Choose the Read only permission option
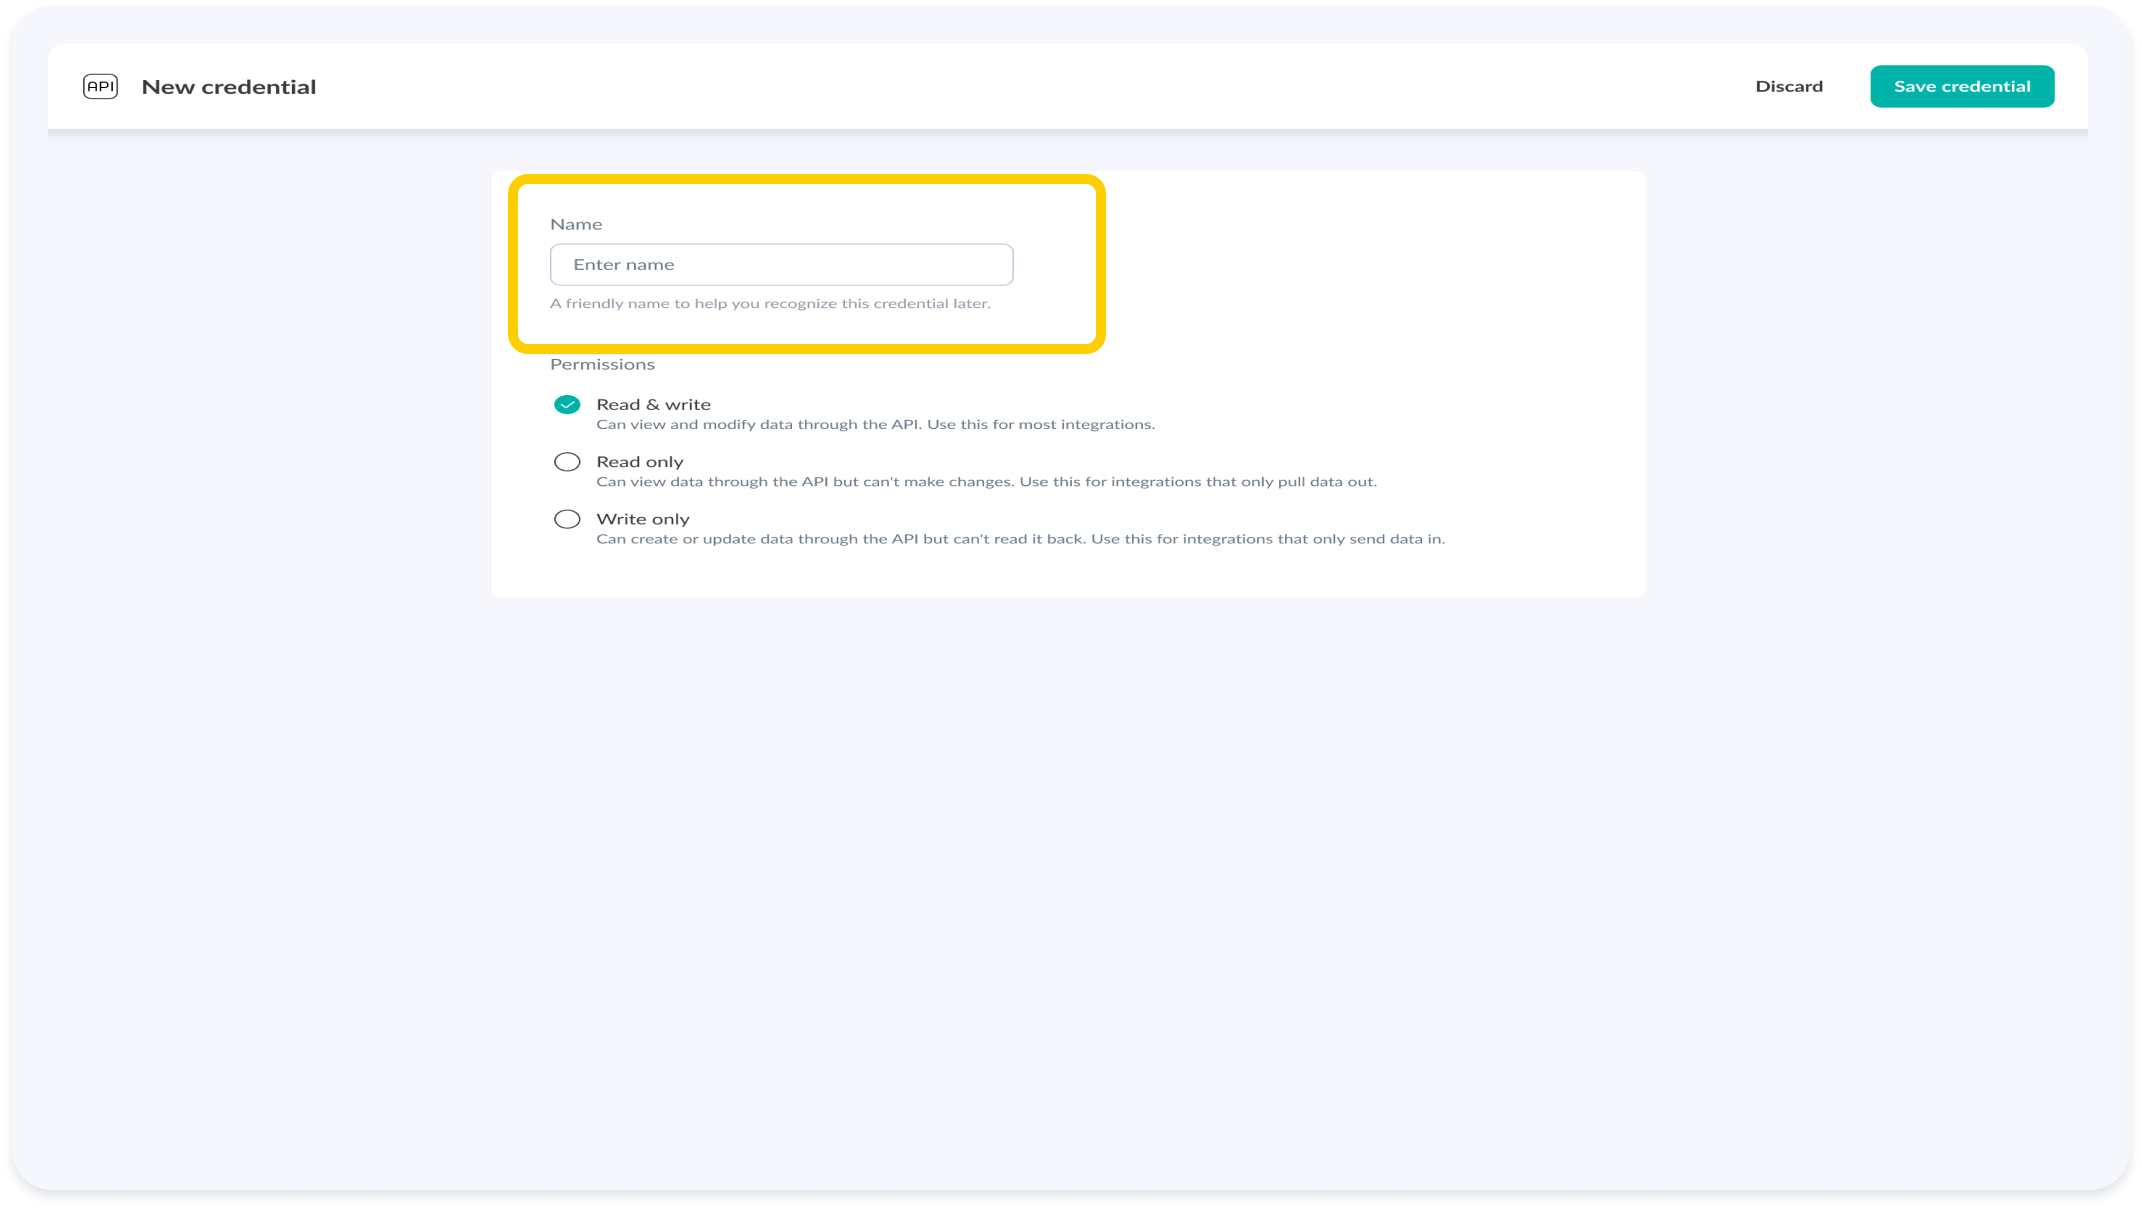2142x1208 pixels. coord(567,462)
